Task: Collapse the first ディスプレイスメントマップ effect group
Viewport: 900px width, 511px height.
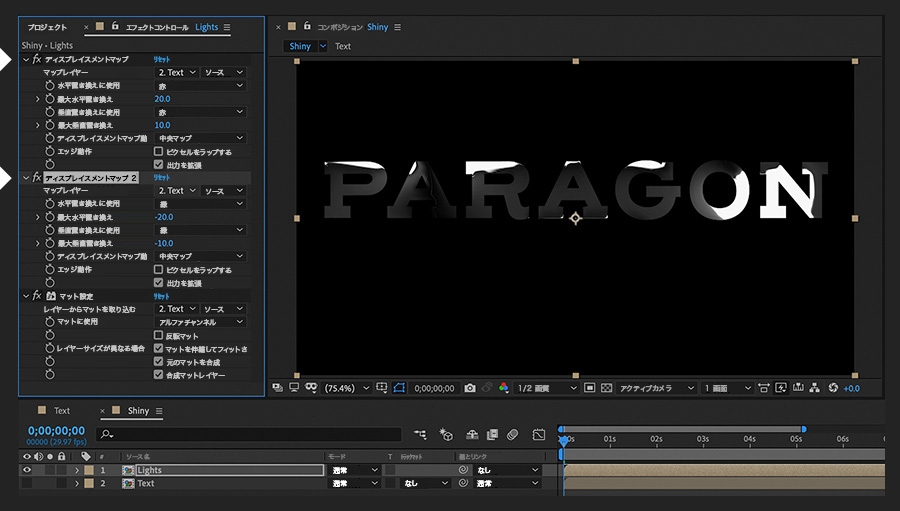Action: pyautogui.click(x=26, y=59)
